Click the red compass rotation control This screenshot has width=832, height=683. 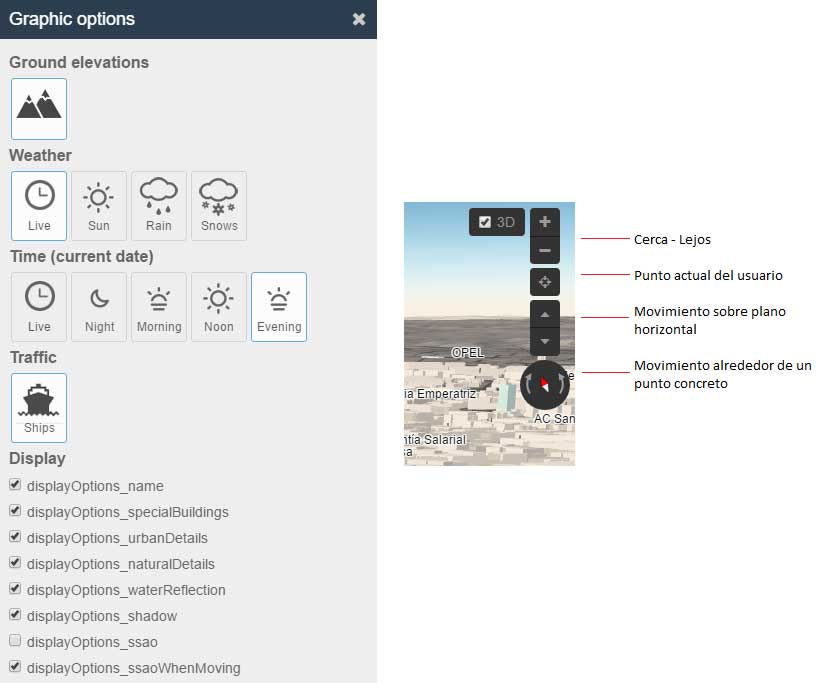tap(545, 383)
